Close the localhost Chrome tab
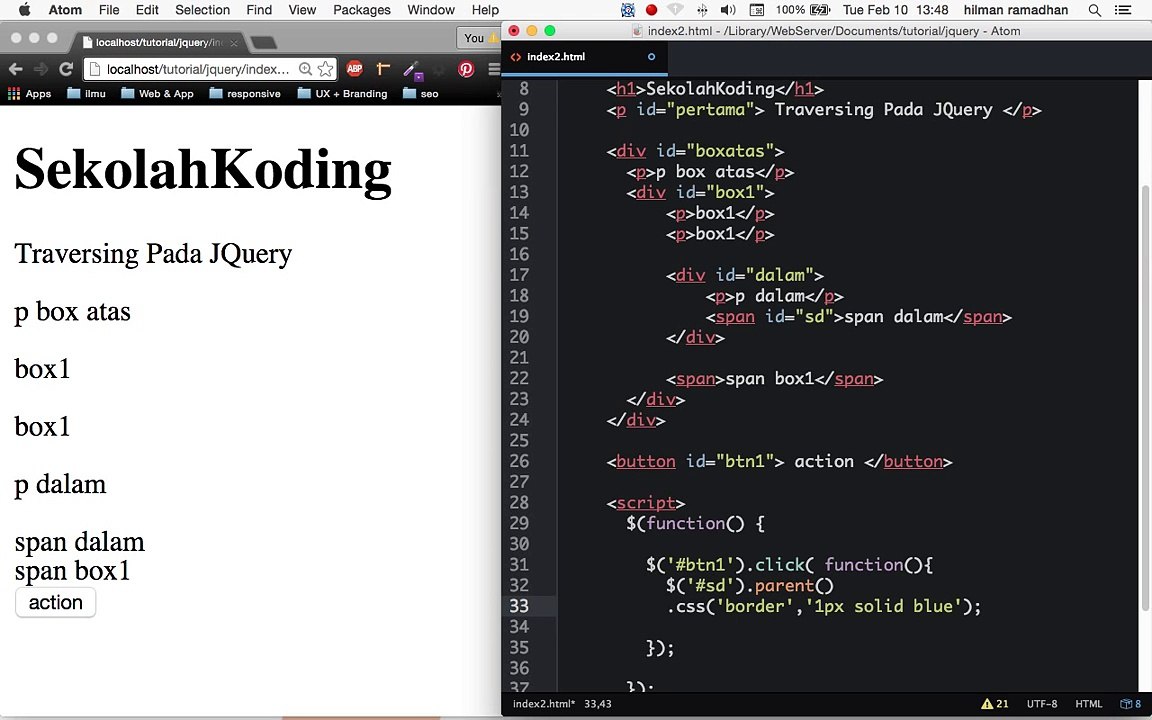This screenshot has height=720, width=1152. point(234,43)
